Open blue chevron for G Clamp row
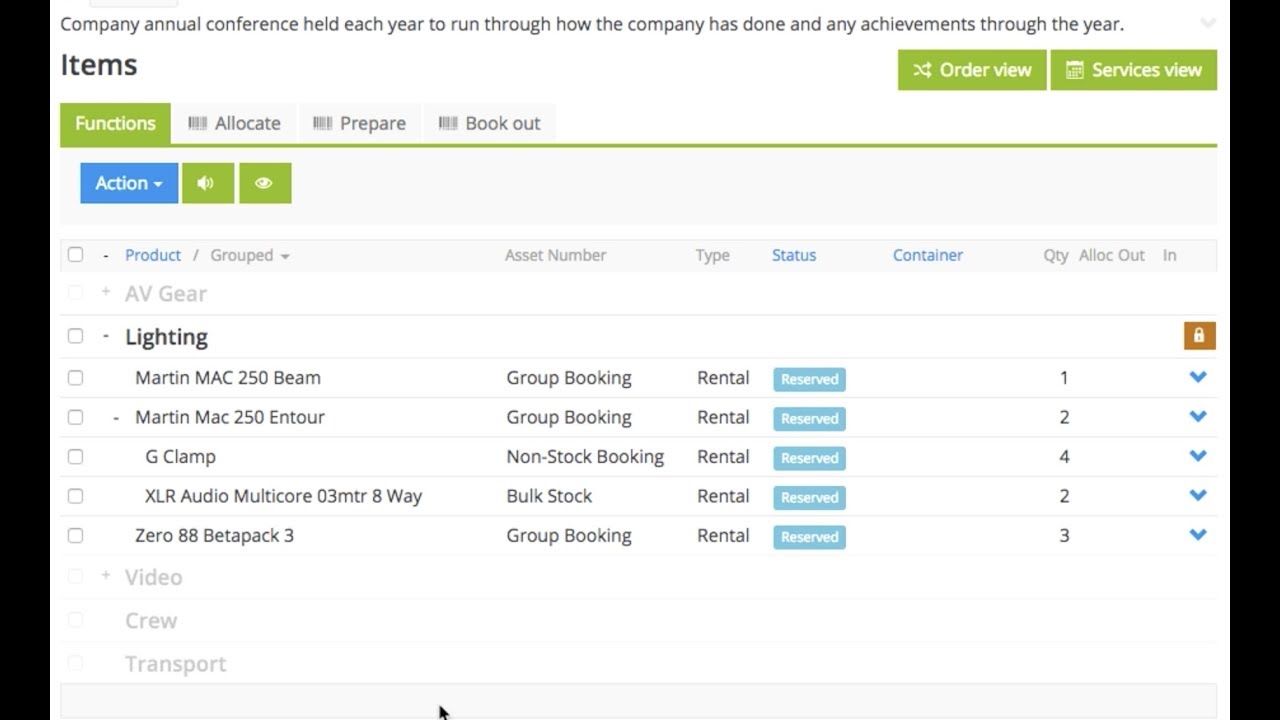The image size is (1280, 720). click(1198, 456)
